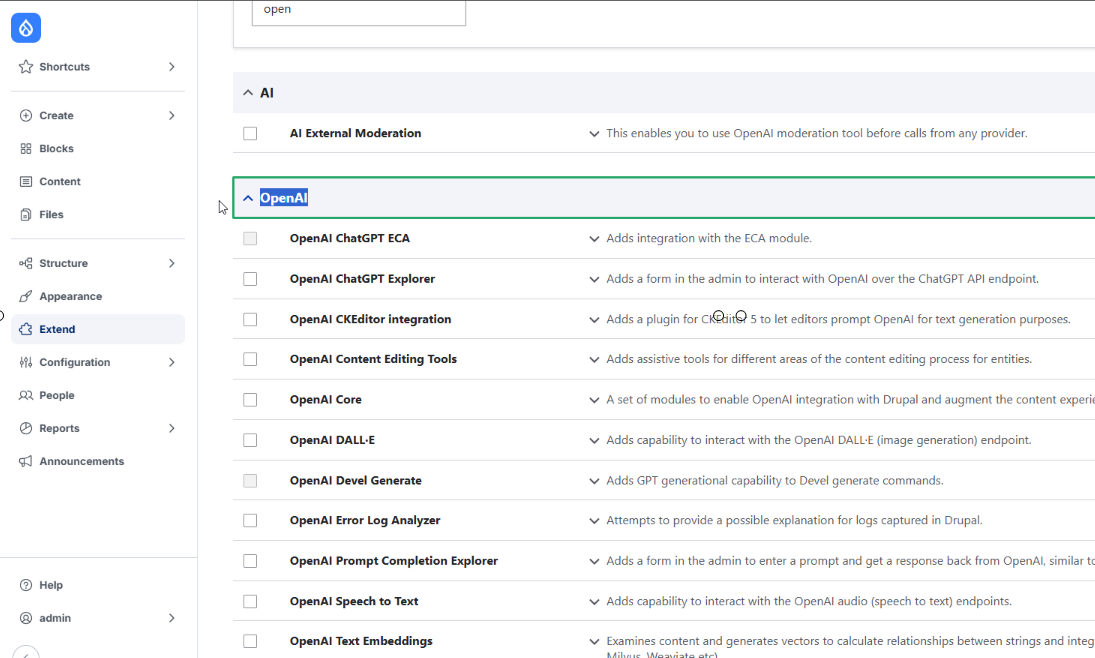
Task: Select the OpenAI DALL·E checkbox
Action: tap(250, 440)
